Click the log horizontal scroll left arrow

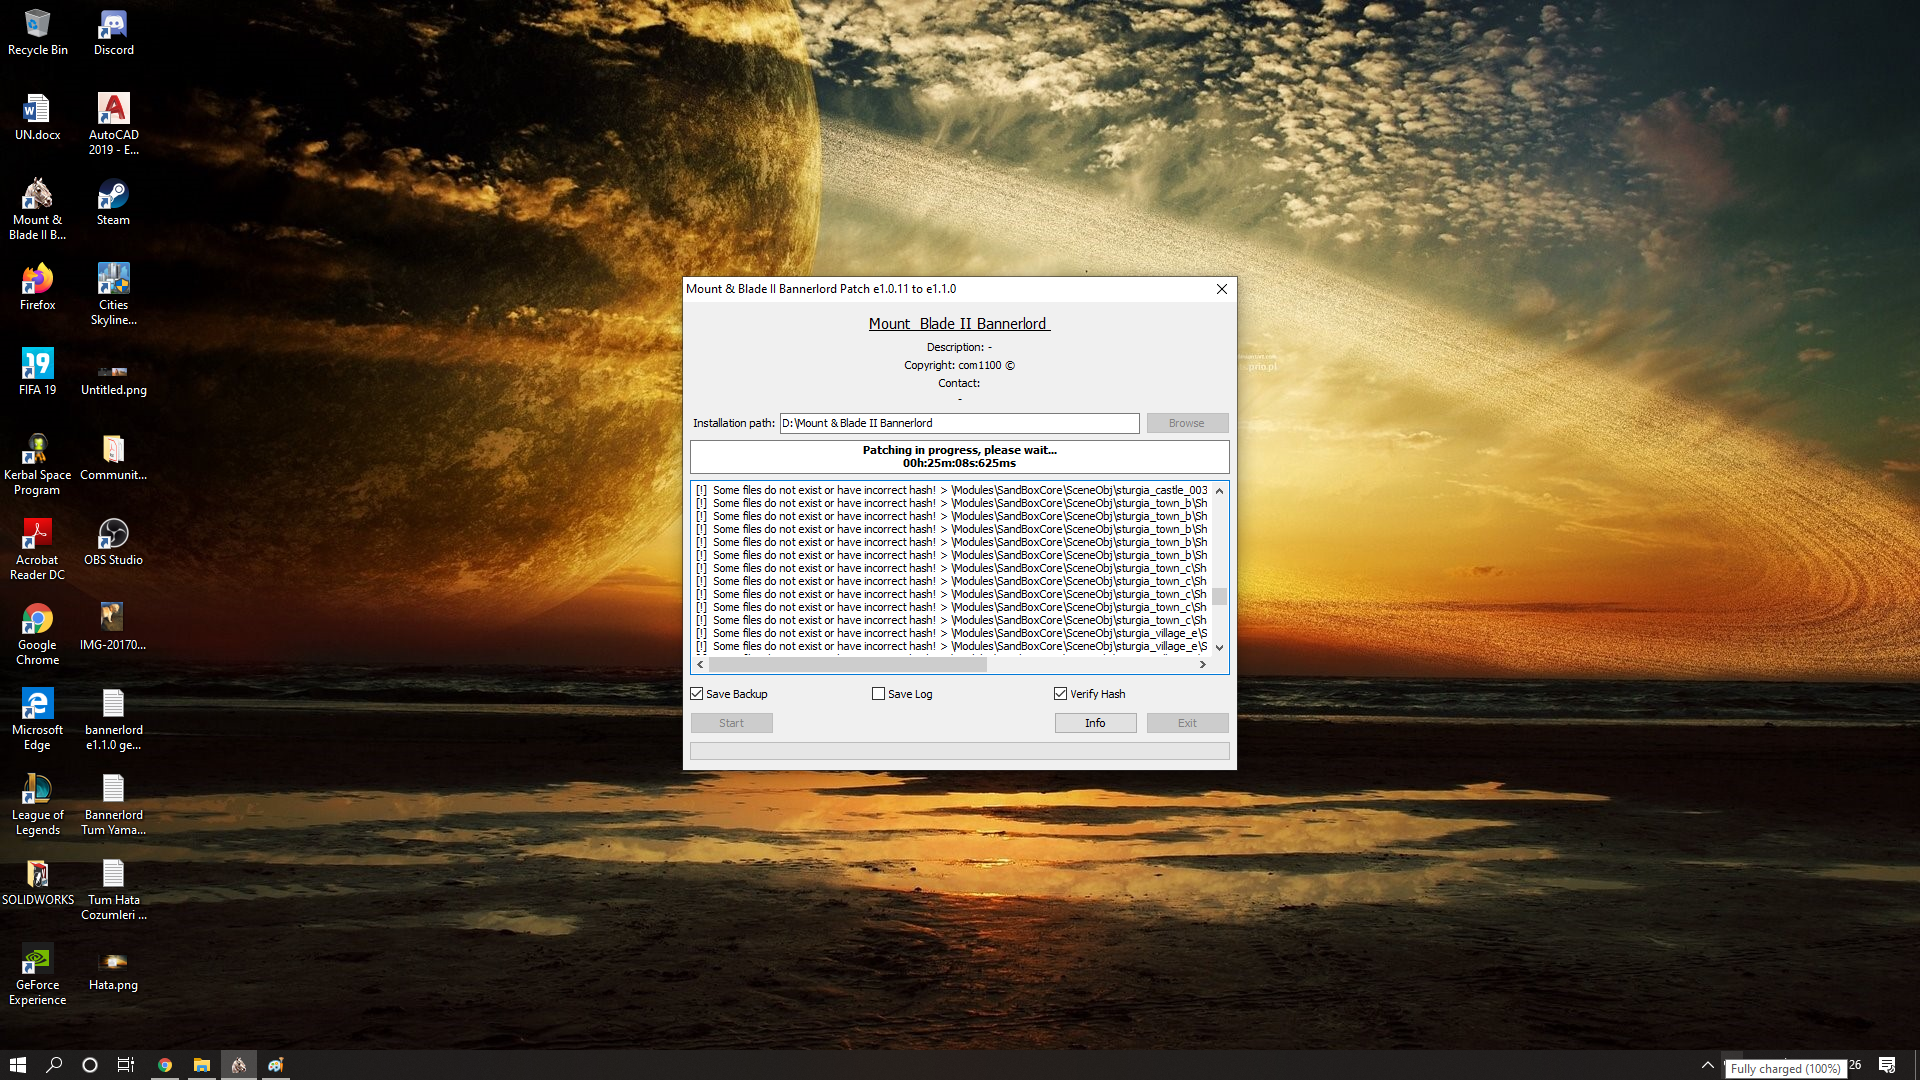click(700, 664)
